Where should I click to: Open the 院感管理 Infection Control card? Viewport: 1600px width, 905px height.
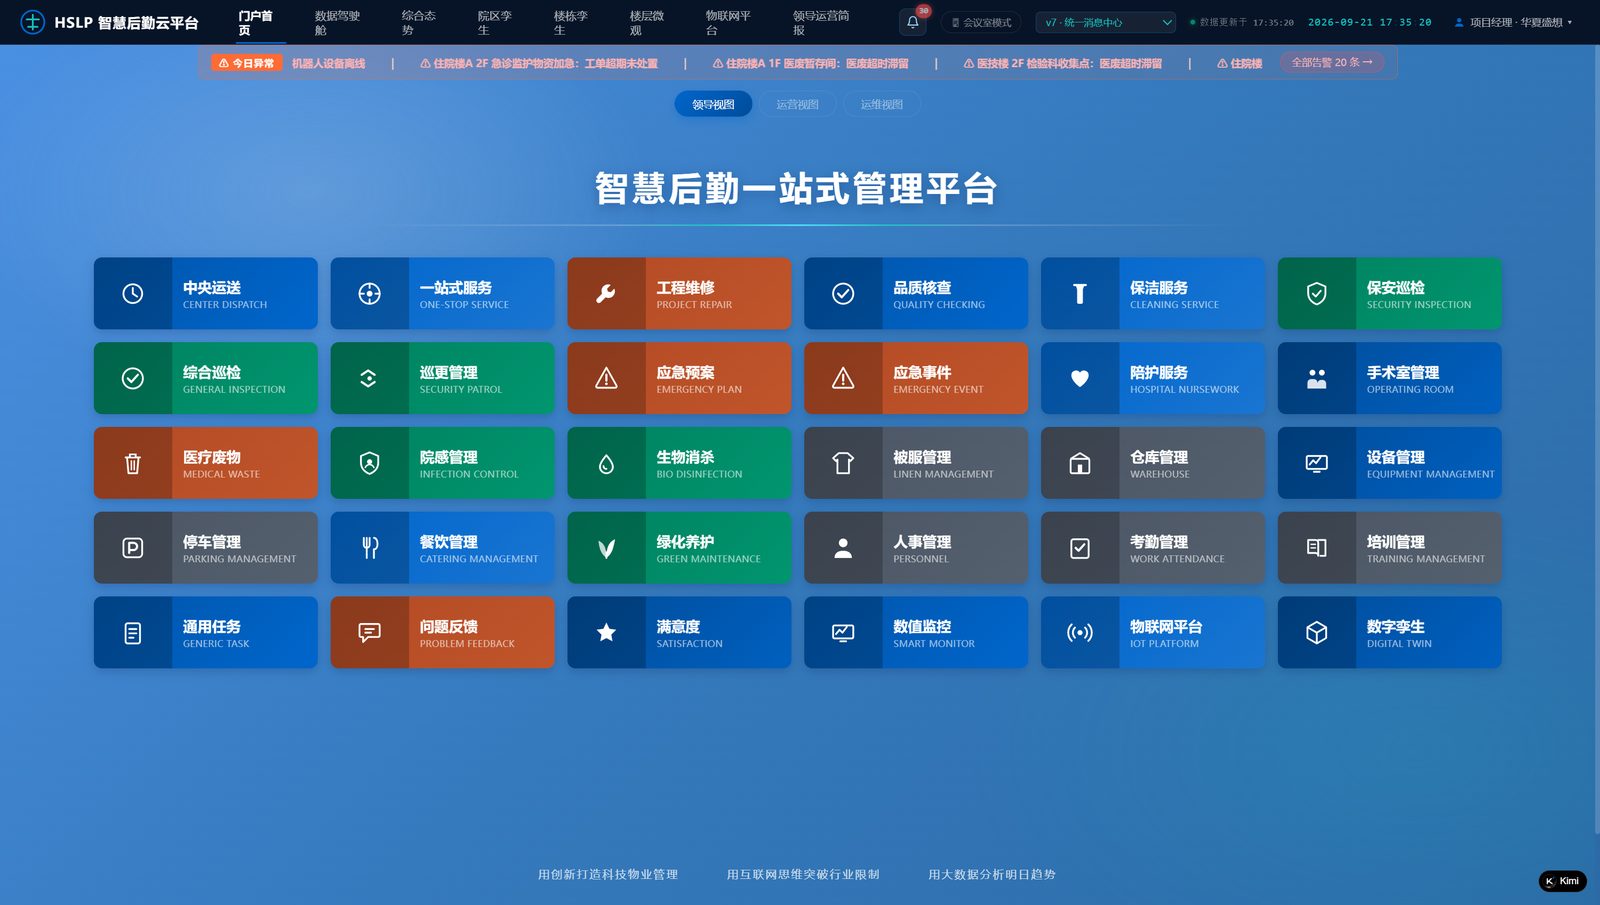click(x=442, y=463)
